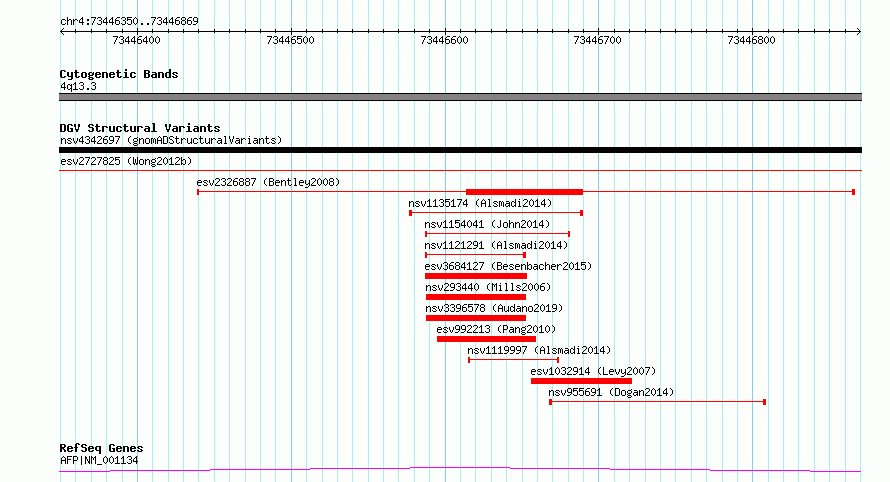Click the magenta AFP gene line

click(x=460, y=470)
